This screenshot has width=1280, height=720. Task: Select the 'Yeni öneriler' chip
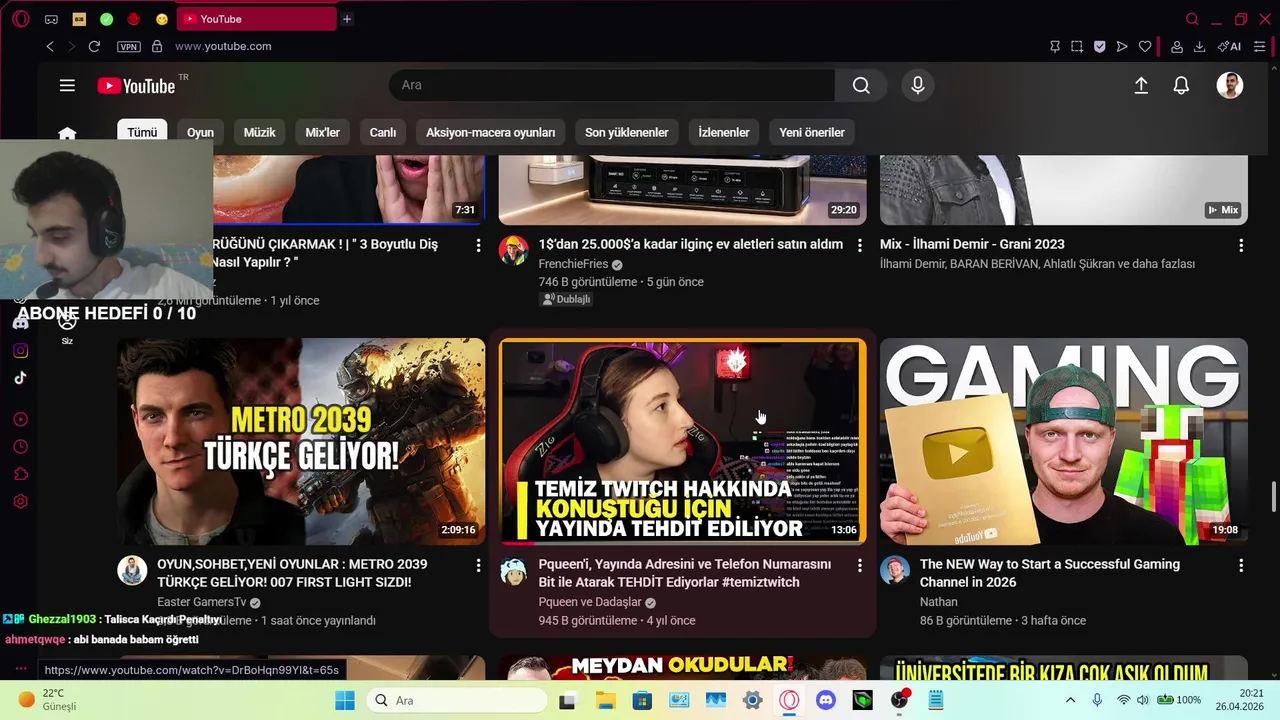point(812,132)
